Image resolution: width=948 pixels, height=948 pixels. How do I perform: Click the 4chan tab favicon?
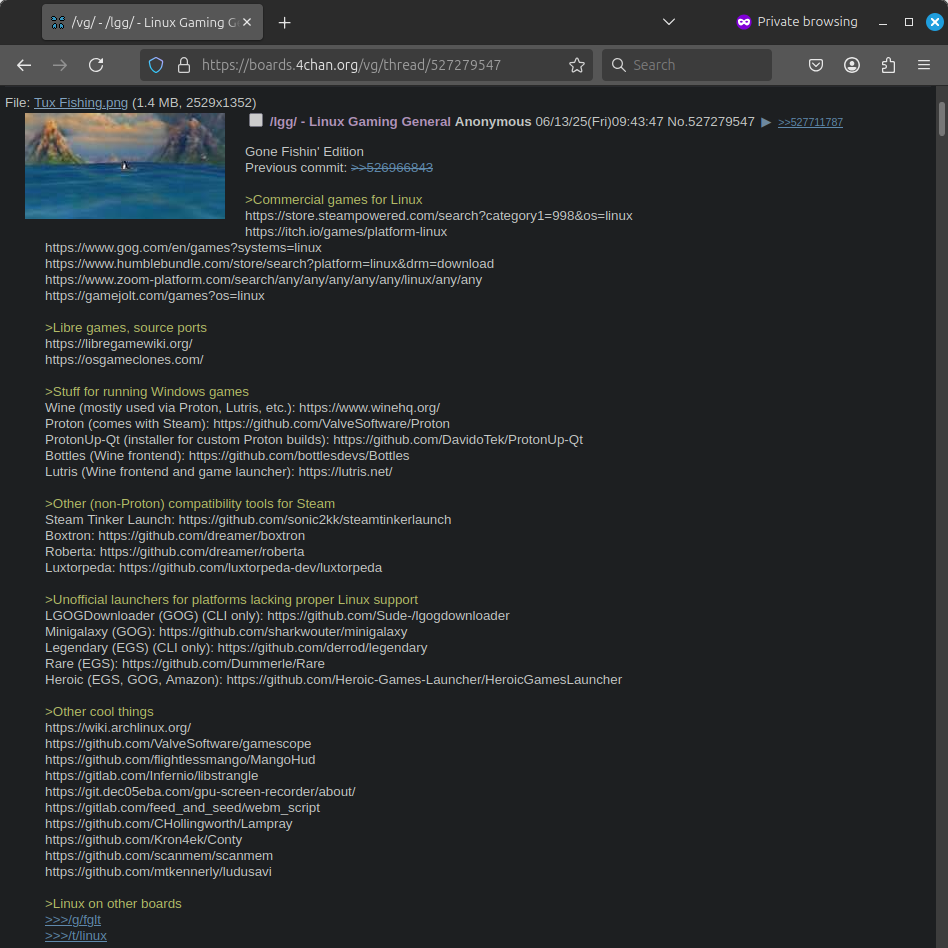(58, 22)
